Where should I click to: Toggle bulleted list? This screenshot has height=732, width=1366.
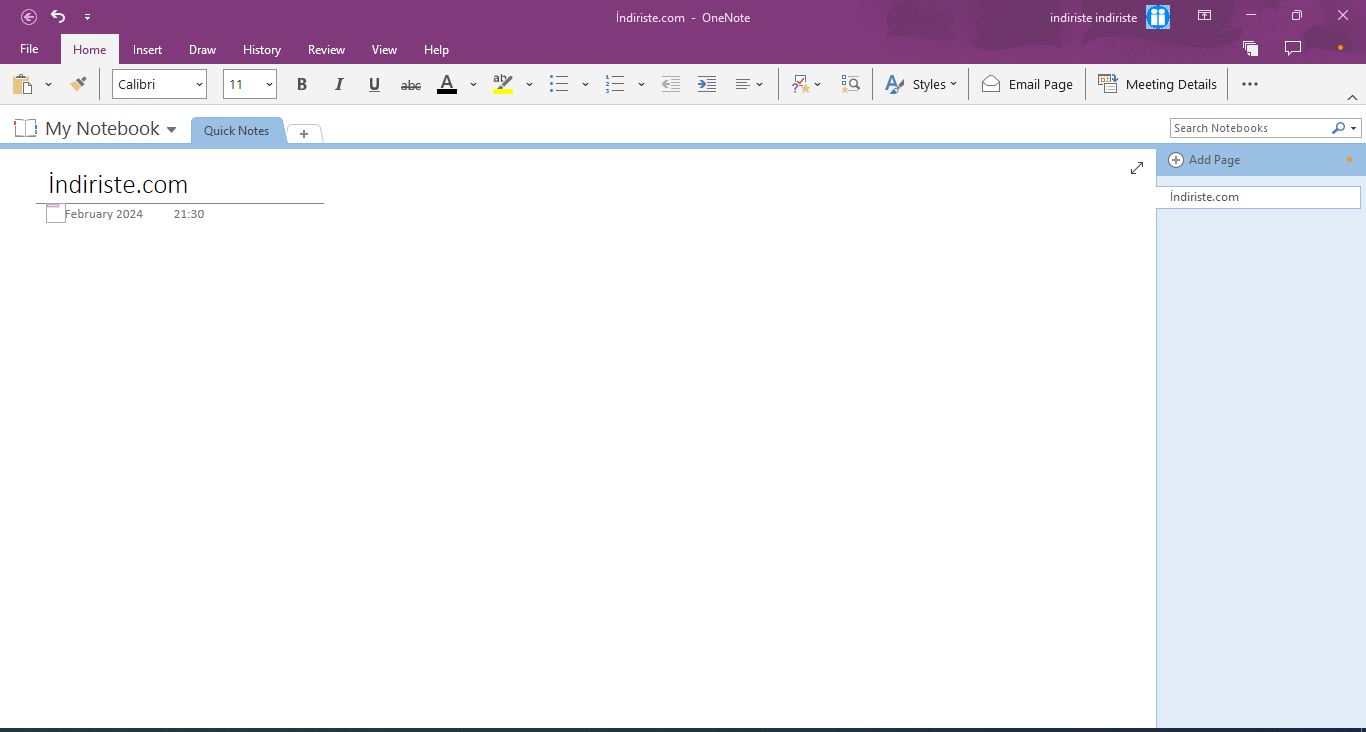point(559,85)
